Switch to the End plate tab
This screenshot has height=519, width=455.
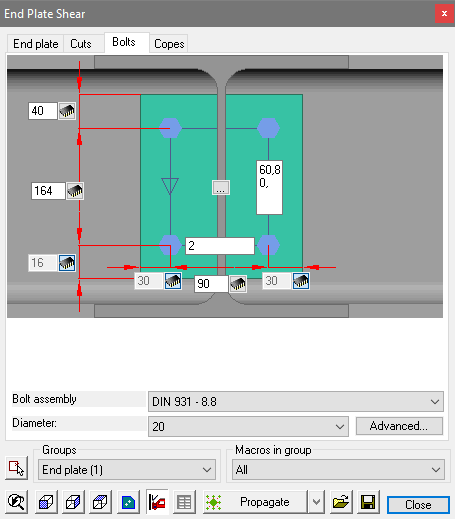click(36, 44)
